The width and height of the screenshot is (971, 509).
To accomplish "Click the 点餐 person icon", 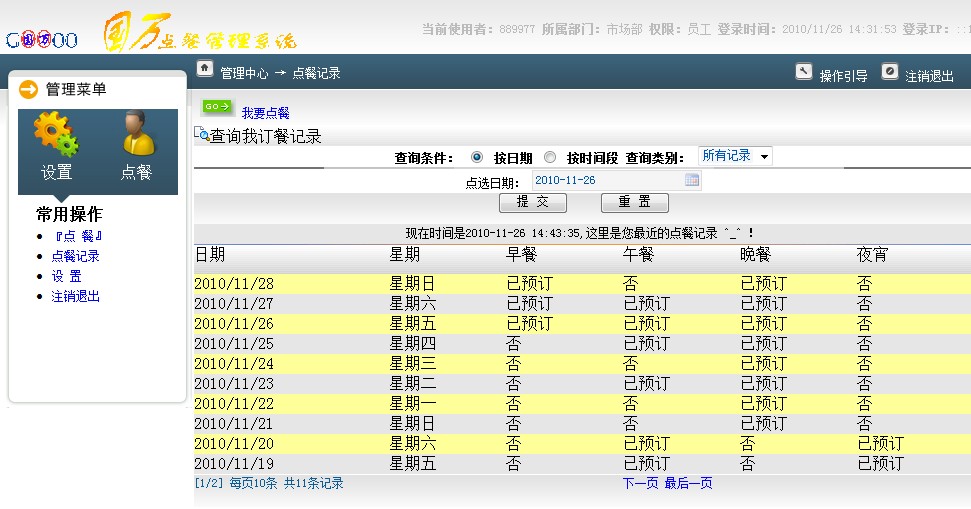I will point(136,136).
